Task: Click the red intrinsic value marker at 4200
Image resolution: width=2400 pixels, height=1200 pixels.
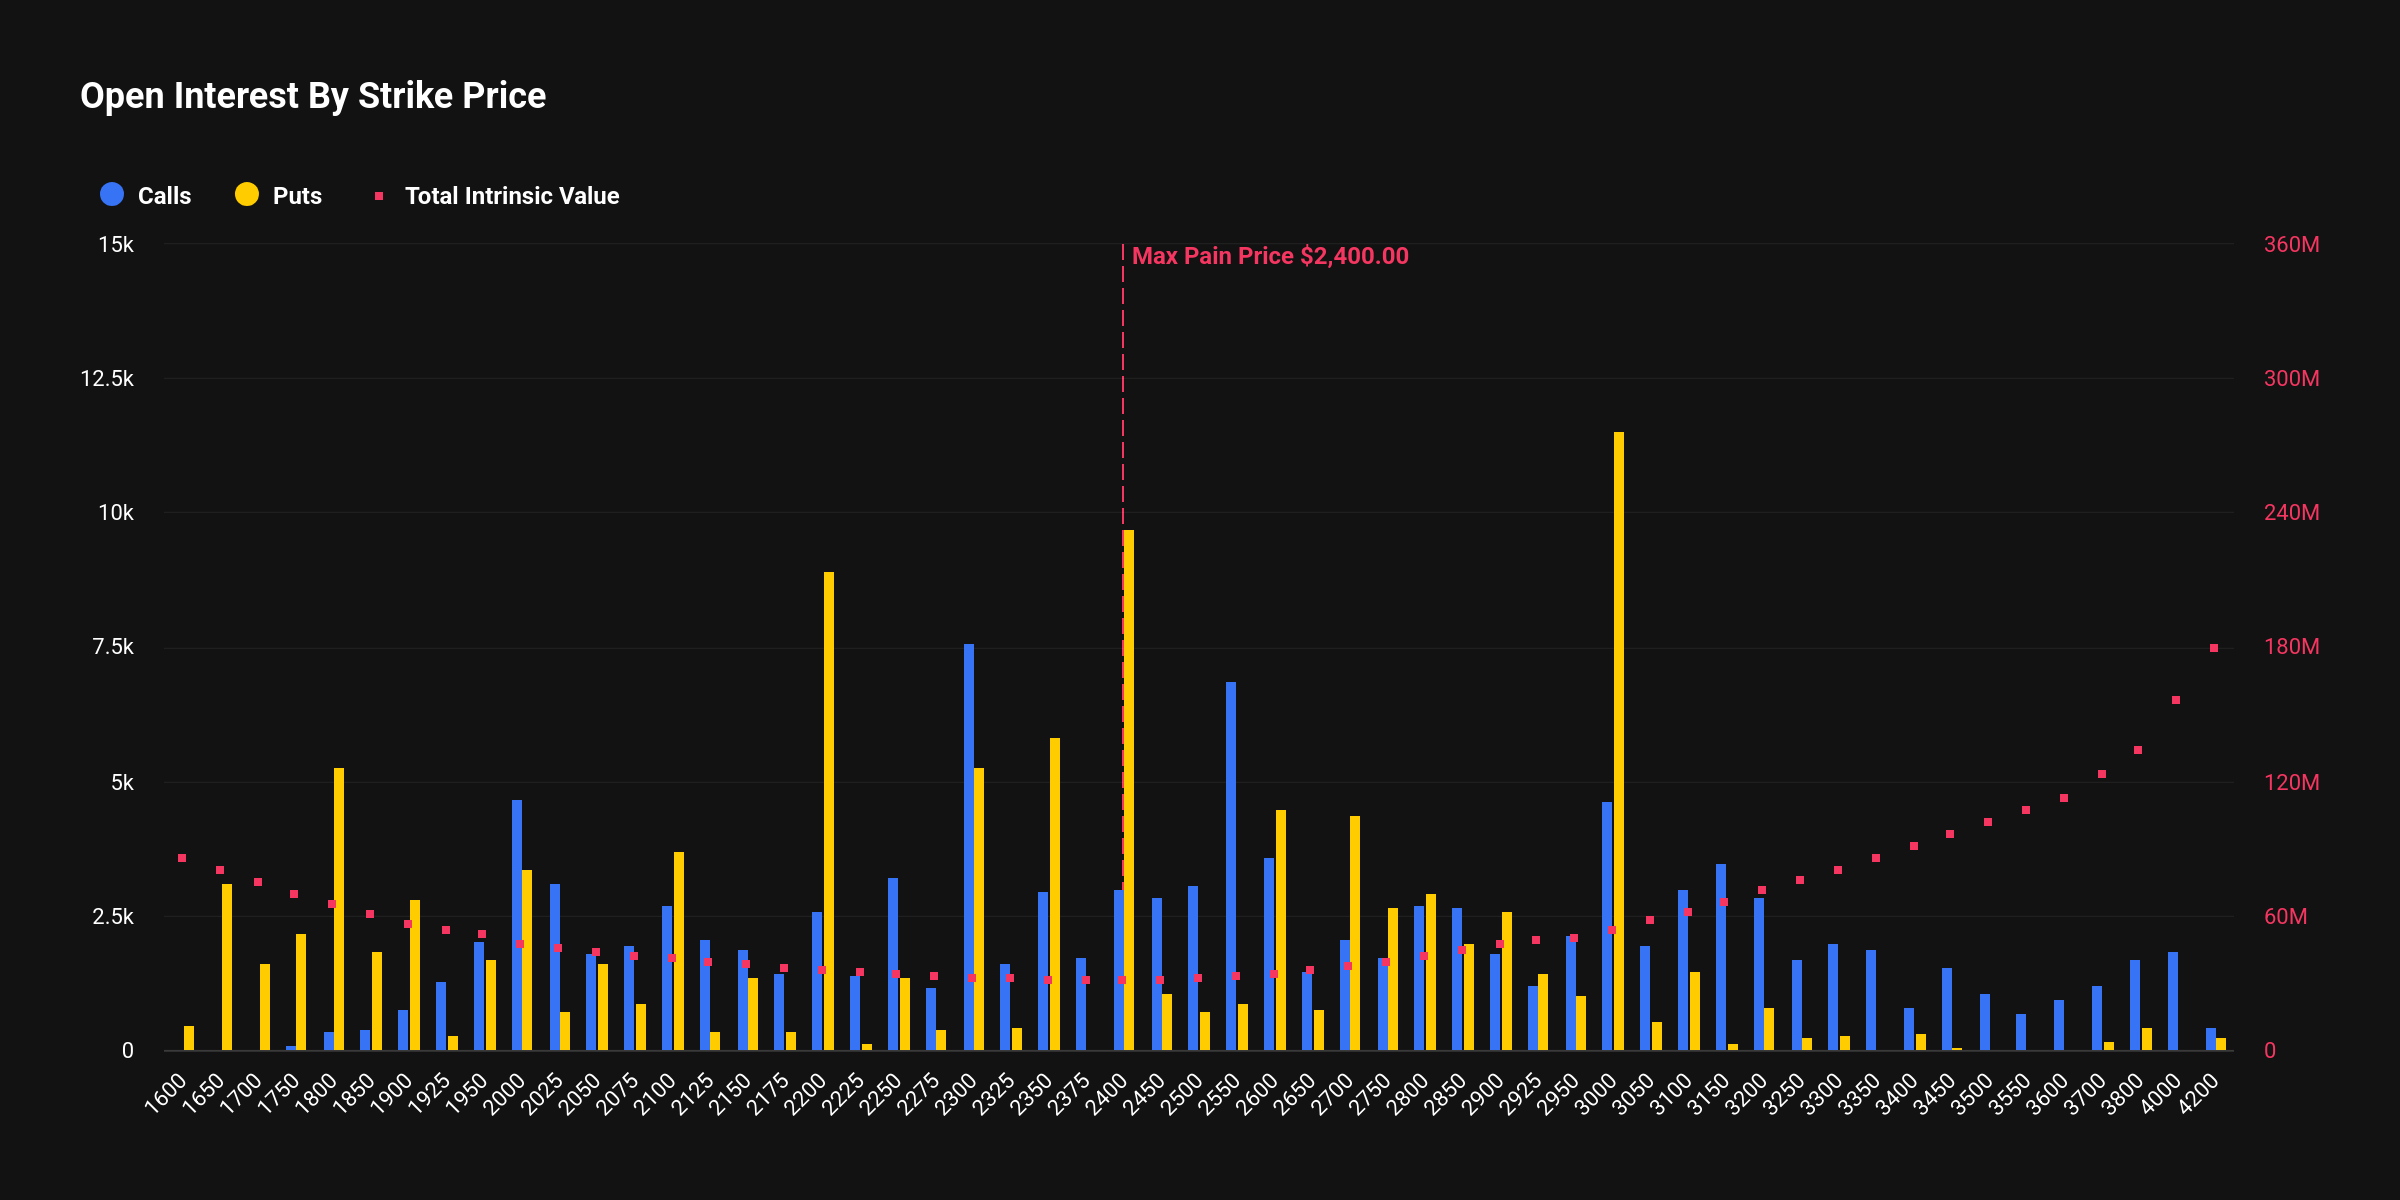Action: point(2214,648)
